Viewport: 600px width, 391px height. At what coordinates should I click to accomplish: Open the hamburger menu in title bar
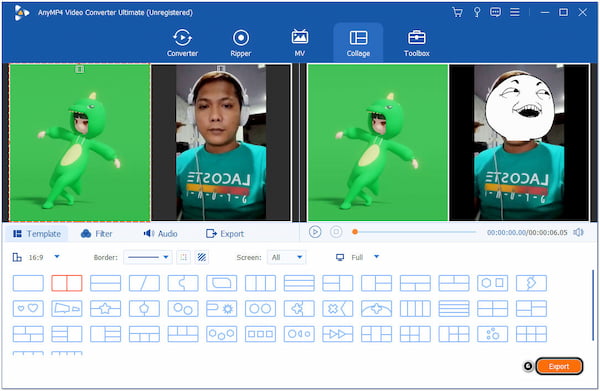point(515,12)
